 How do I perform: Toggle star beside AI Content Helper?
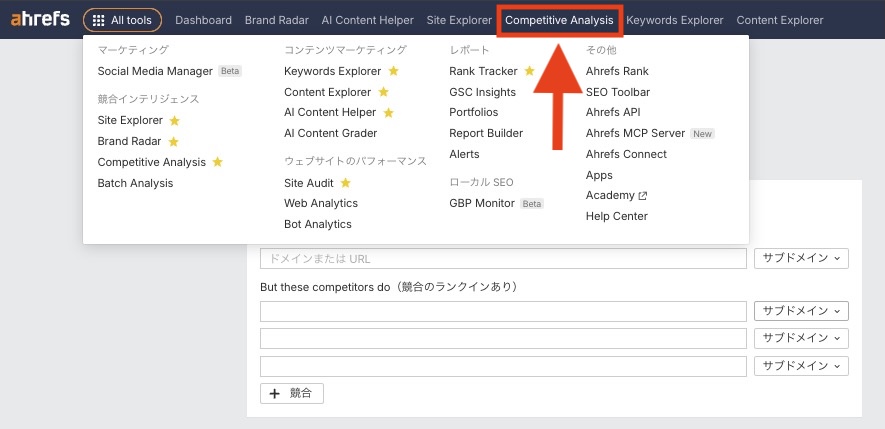pyautogui.click(x=388, y=113)
